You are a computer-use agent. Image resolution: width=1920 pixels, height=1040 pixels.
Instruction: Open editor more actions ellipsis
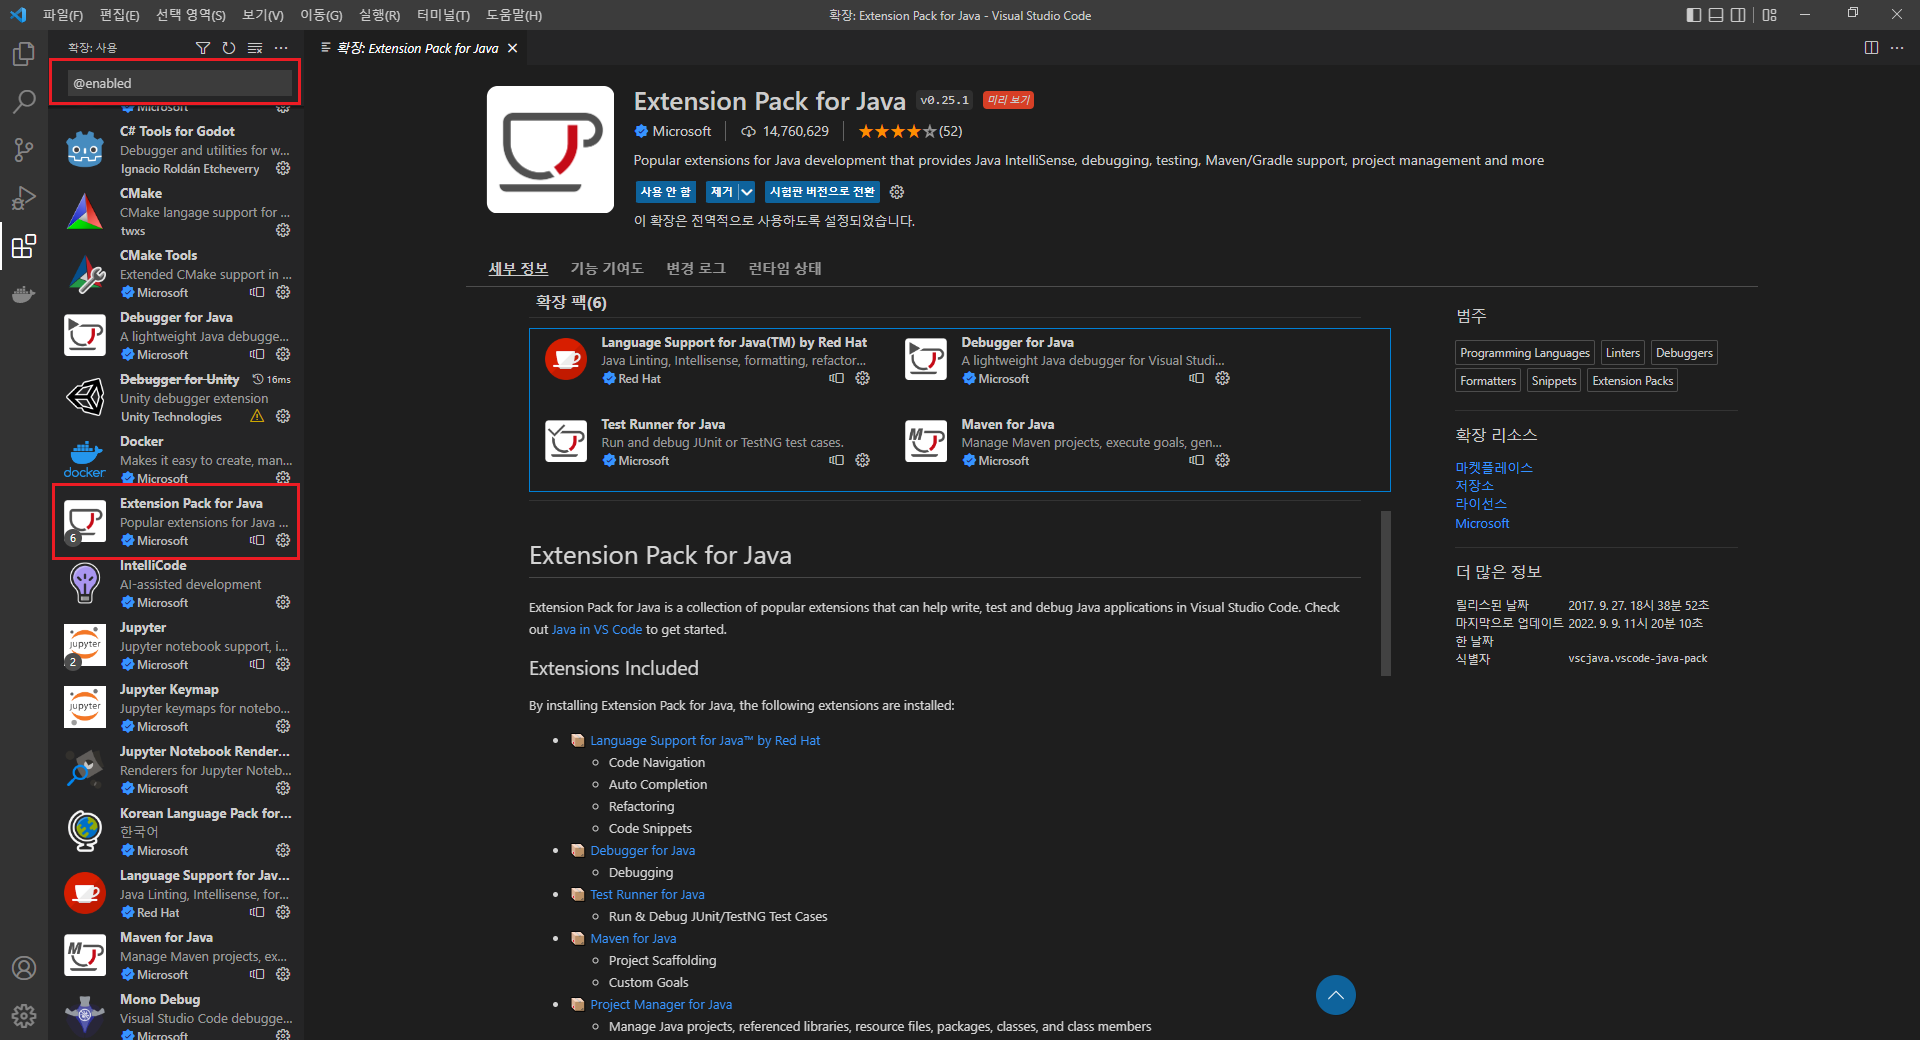(x=1897, y=48)
